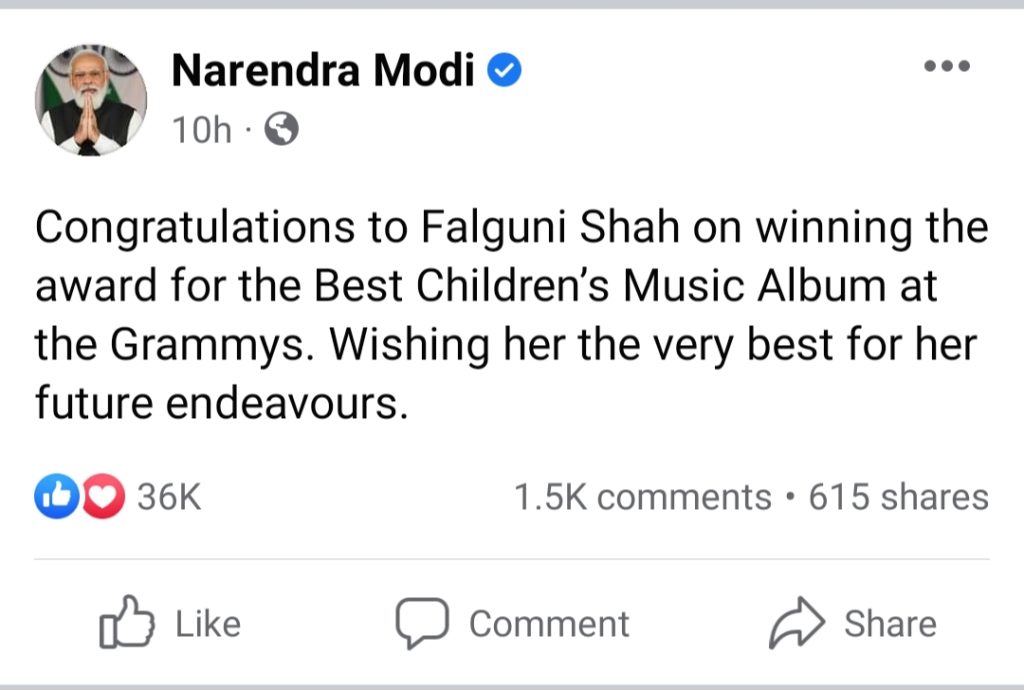Screen dimensions: 1024x690
Task: Open the Narendra Modi profile name
Action: [323, 71]
